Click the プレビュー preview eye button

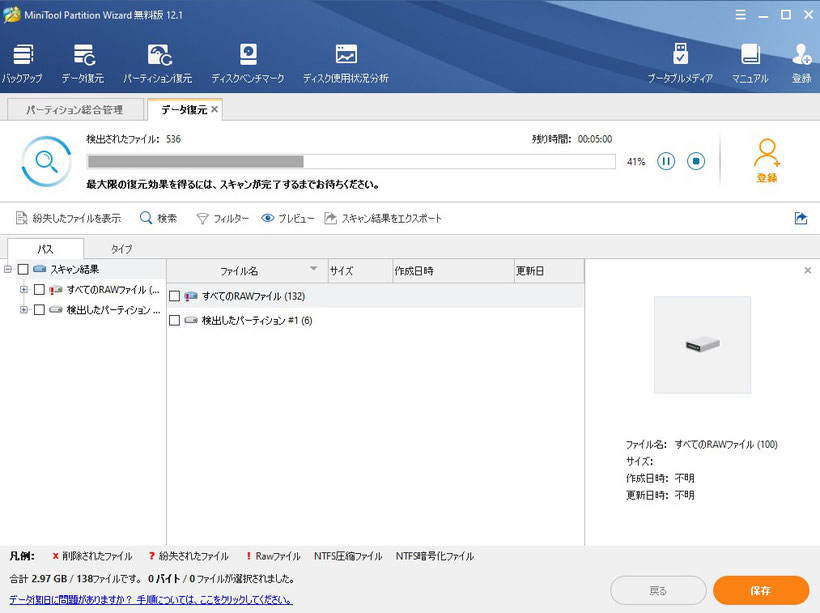tap(288, 218)
